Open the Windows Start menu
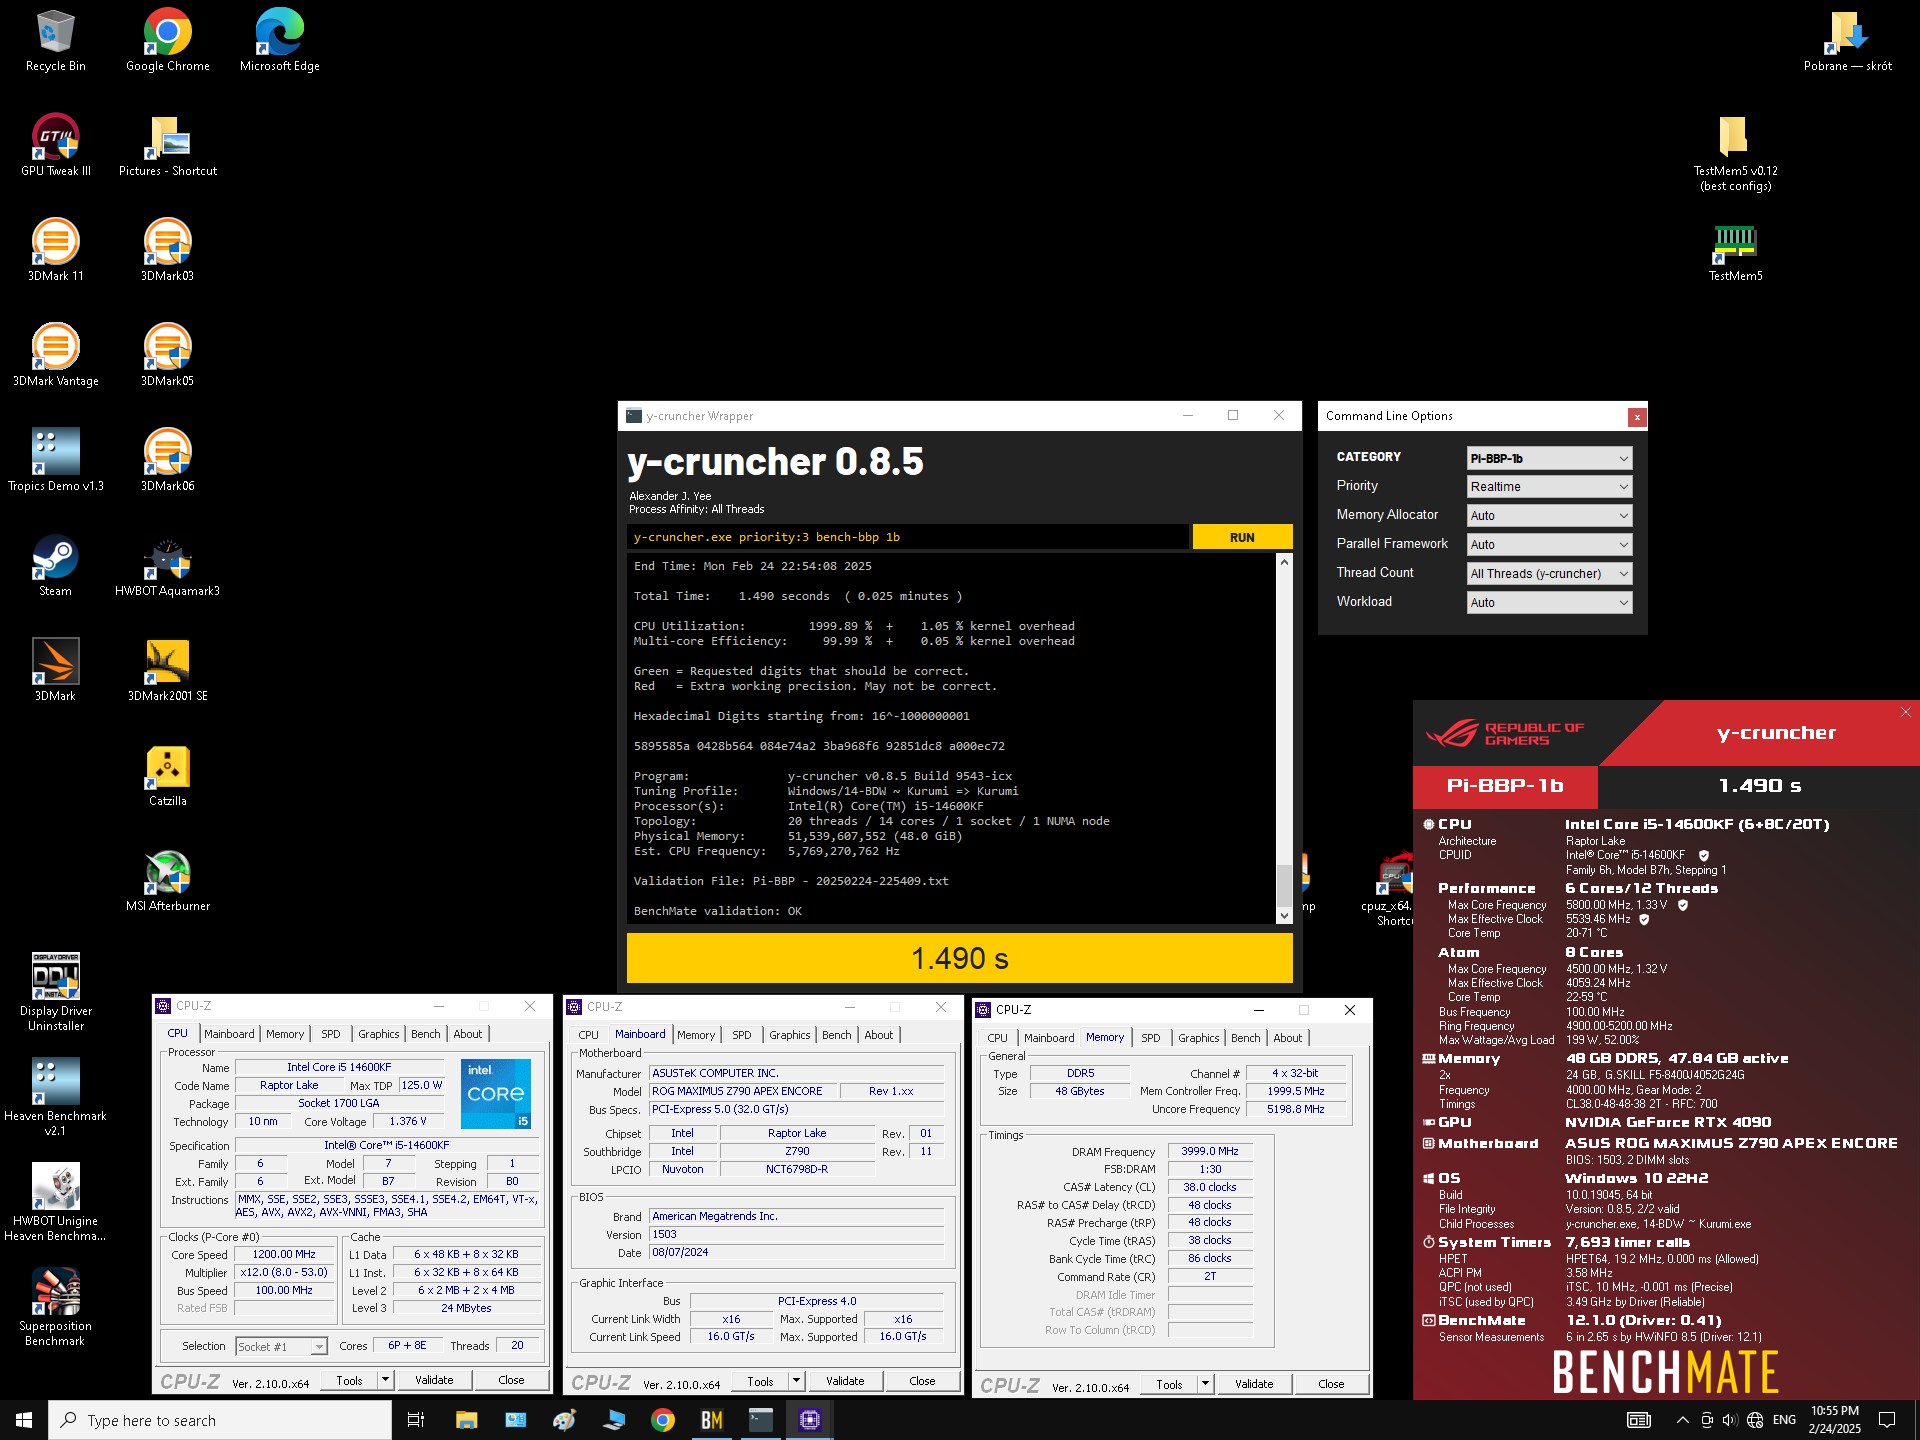This screenshot has width=1920, height=1440. (x=24, y=1420)
